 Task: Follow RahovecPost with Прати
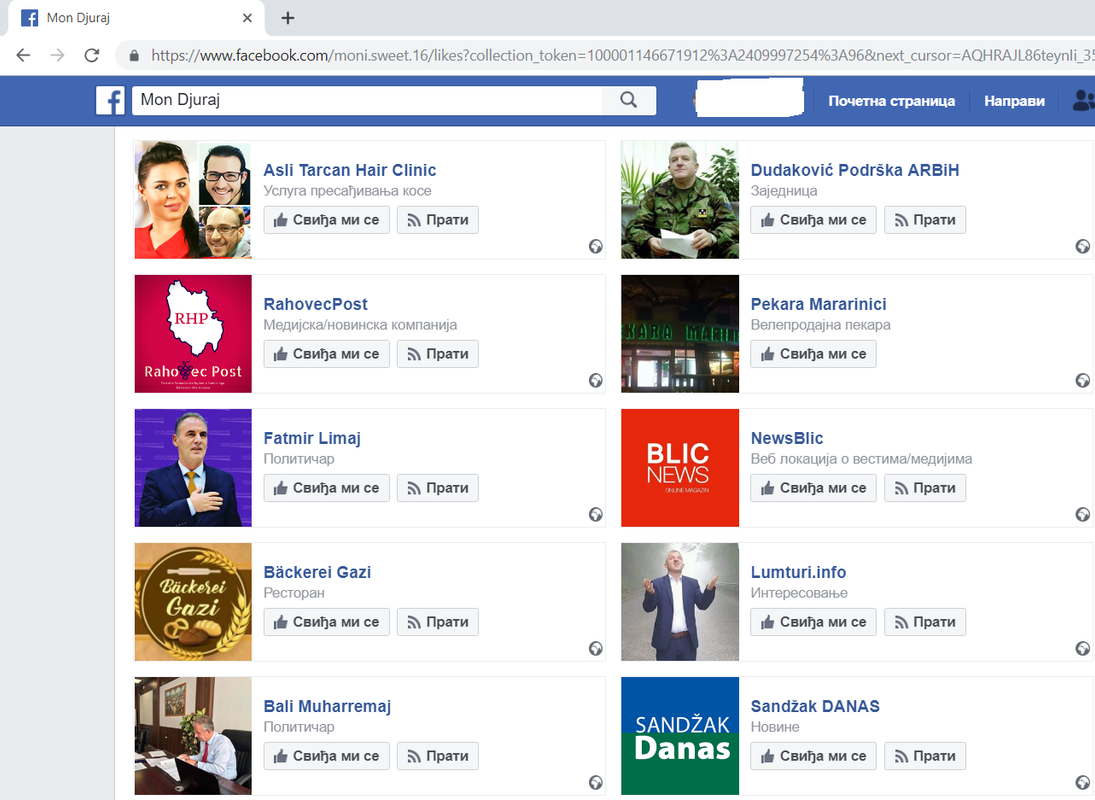coord(438,354)
